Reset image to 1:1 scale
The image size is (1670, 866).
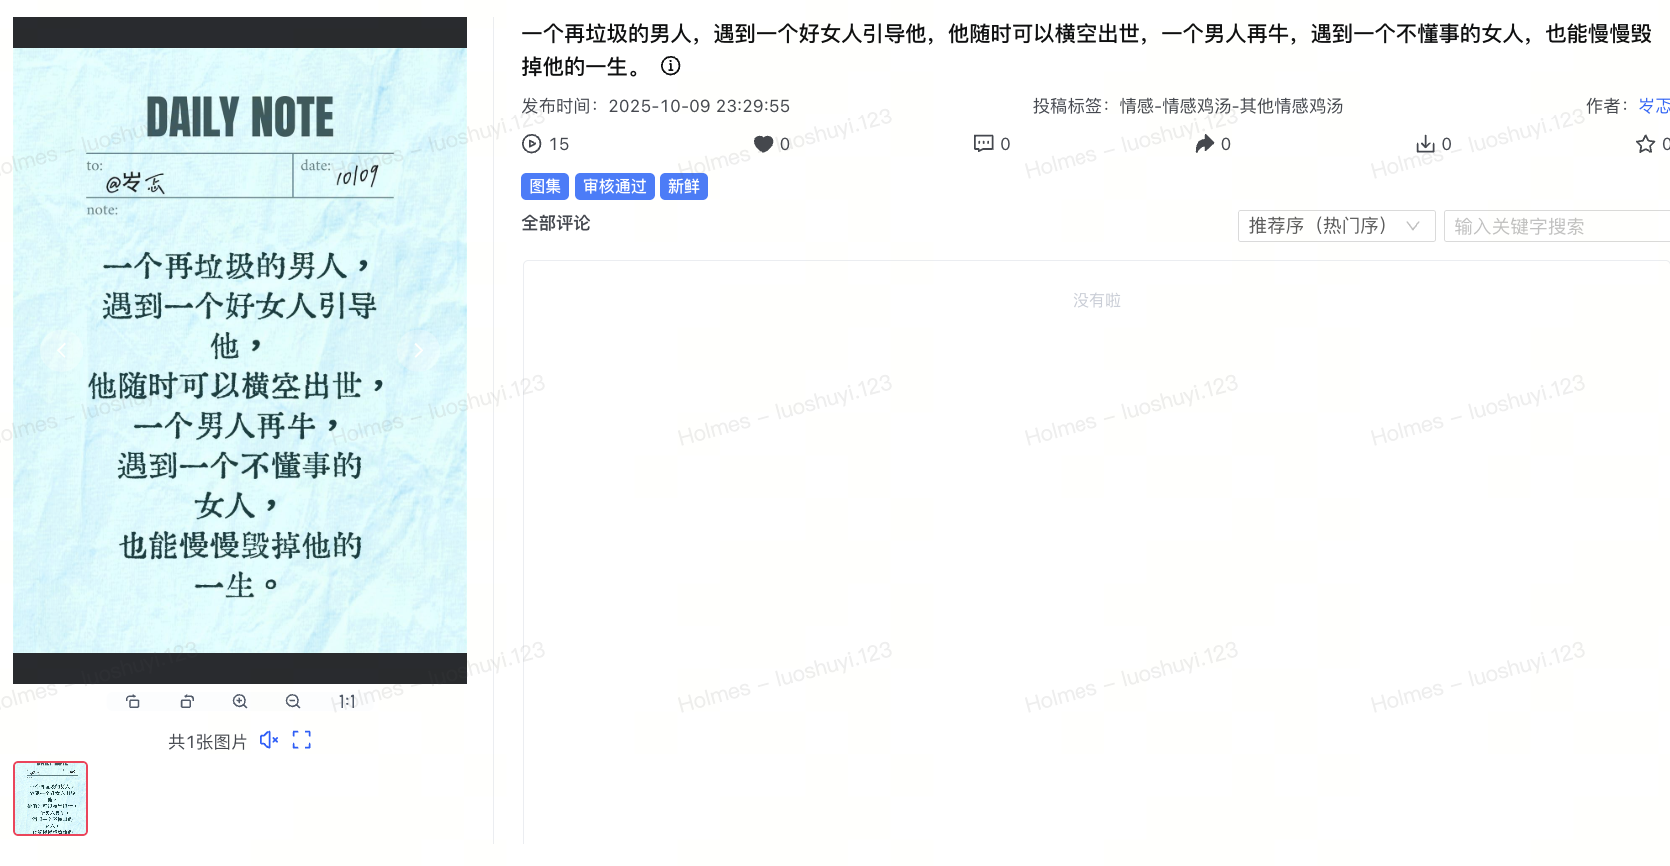(x=347, y=702)
